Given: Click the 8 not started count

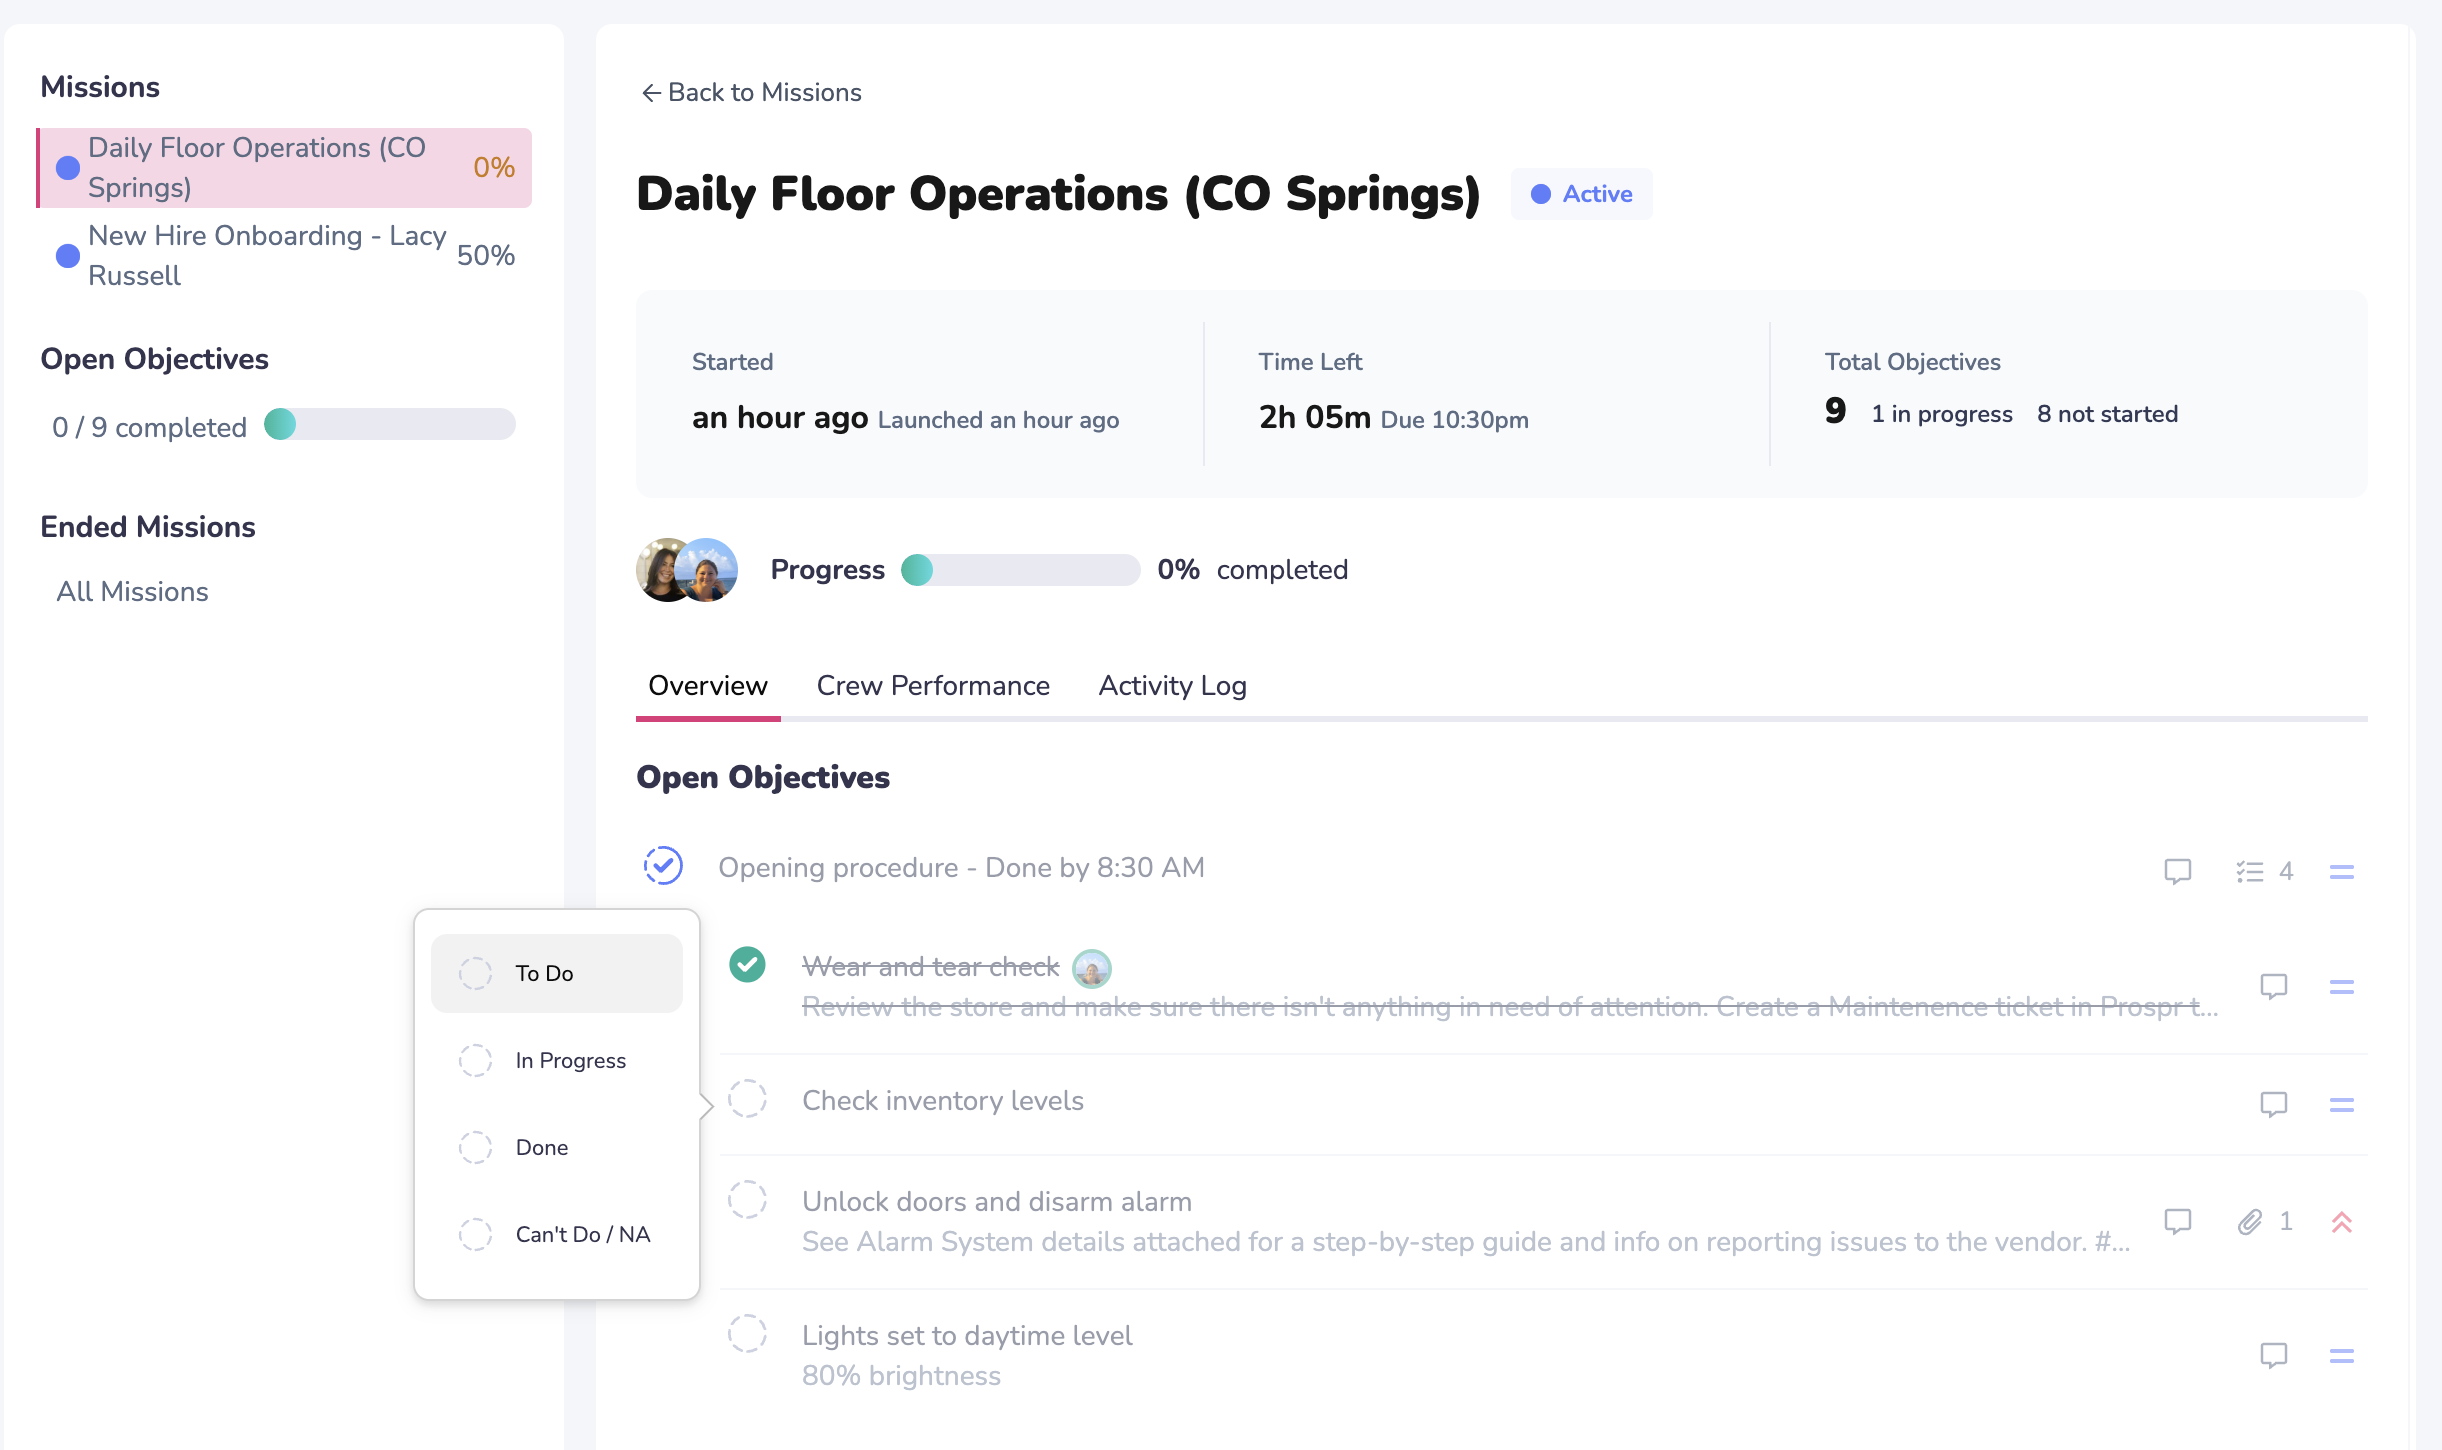Looking at the screenshot, I should click(2107, 414).
